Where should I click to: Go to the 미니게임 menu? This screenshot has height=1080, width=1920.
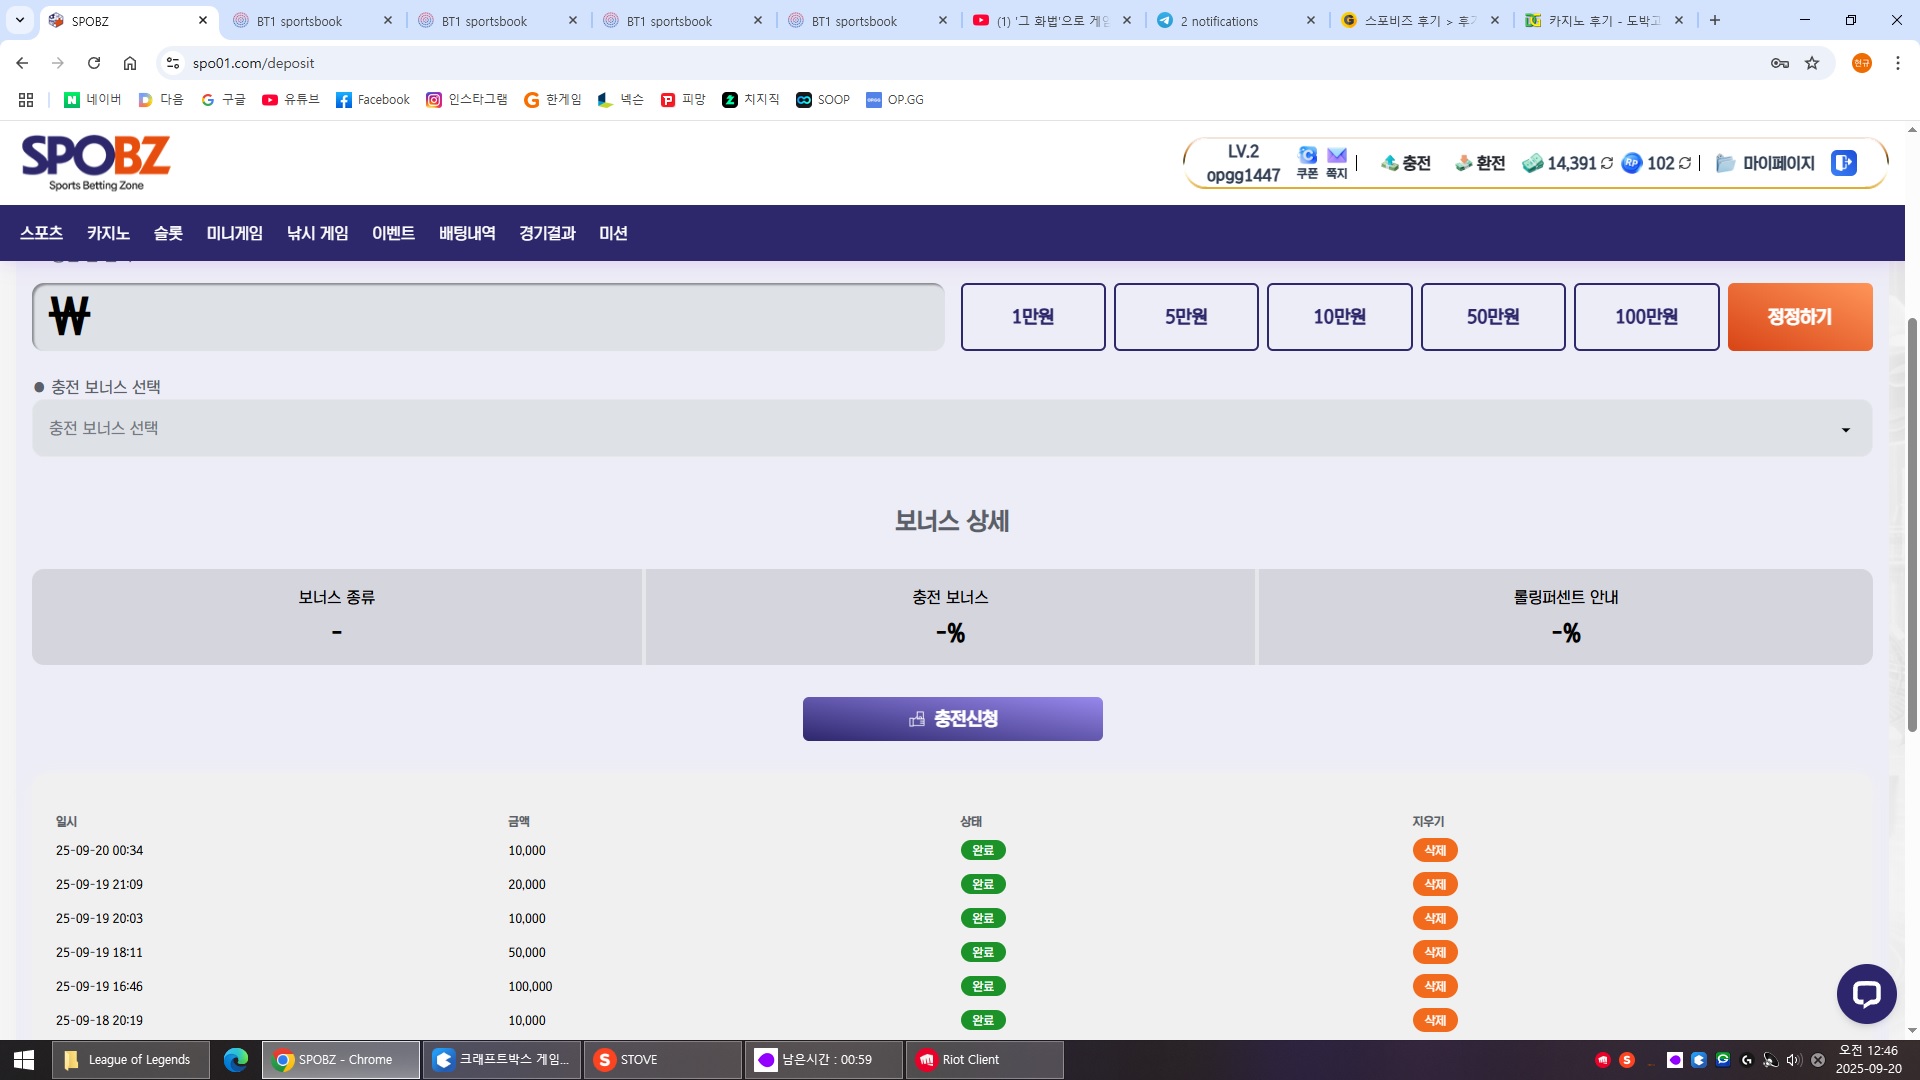(x=234, y=233)
